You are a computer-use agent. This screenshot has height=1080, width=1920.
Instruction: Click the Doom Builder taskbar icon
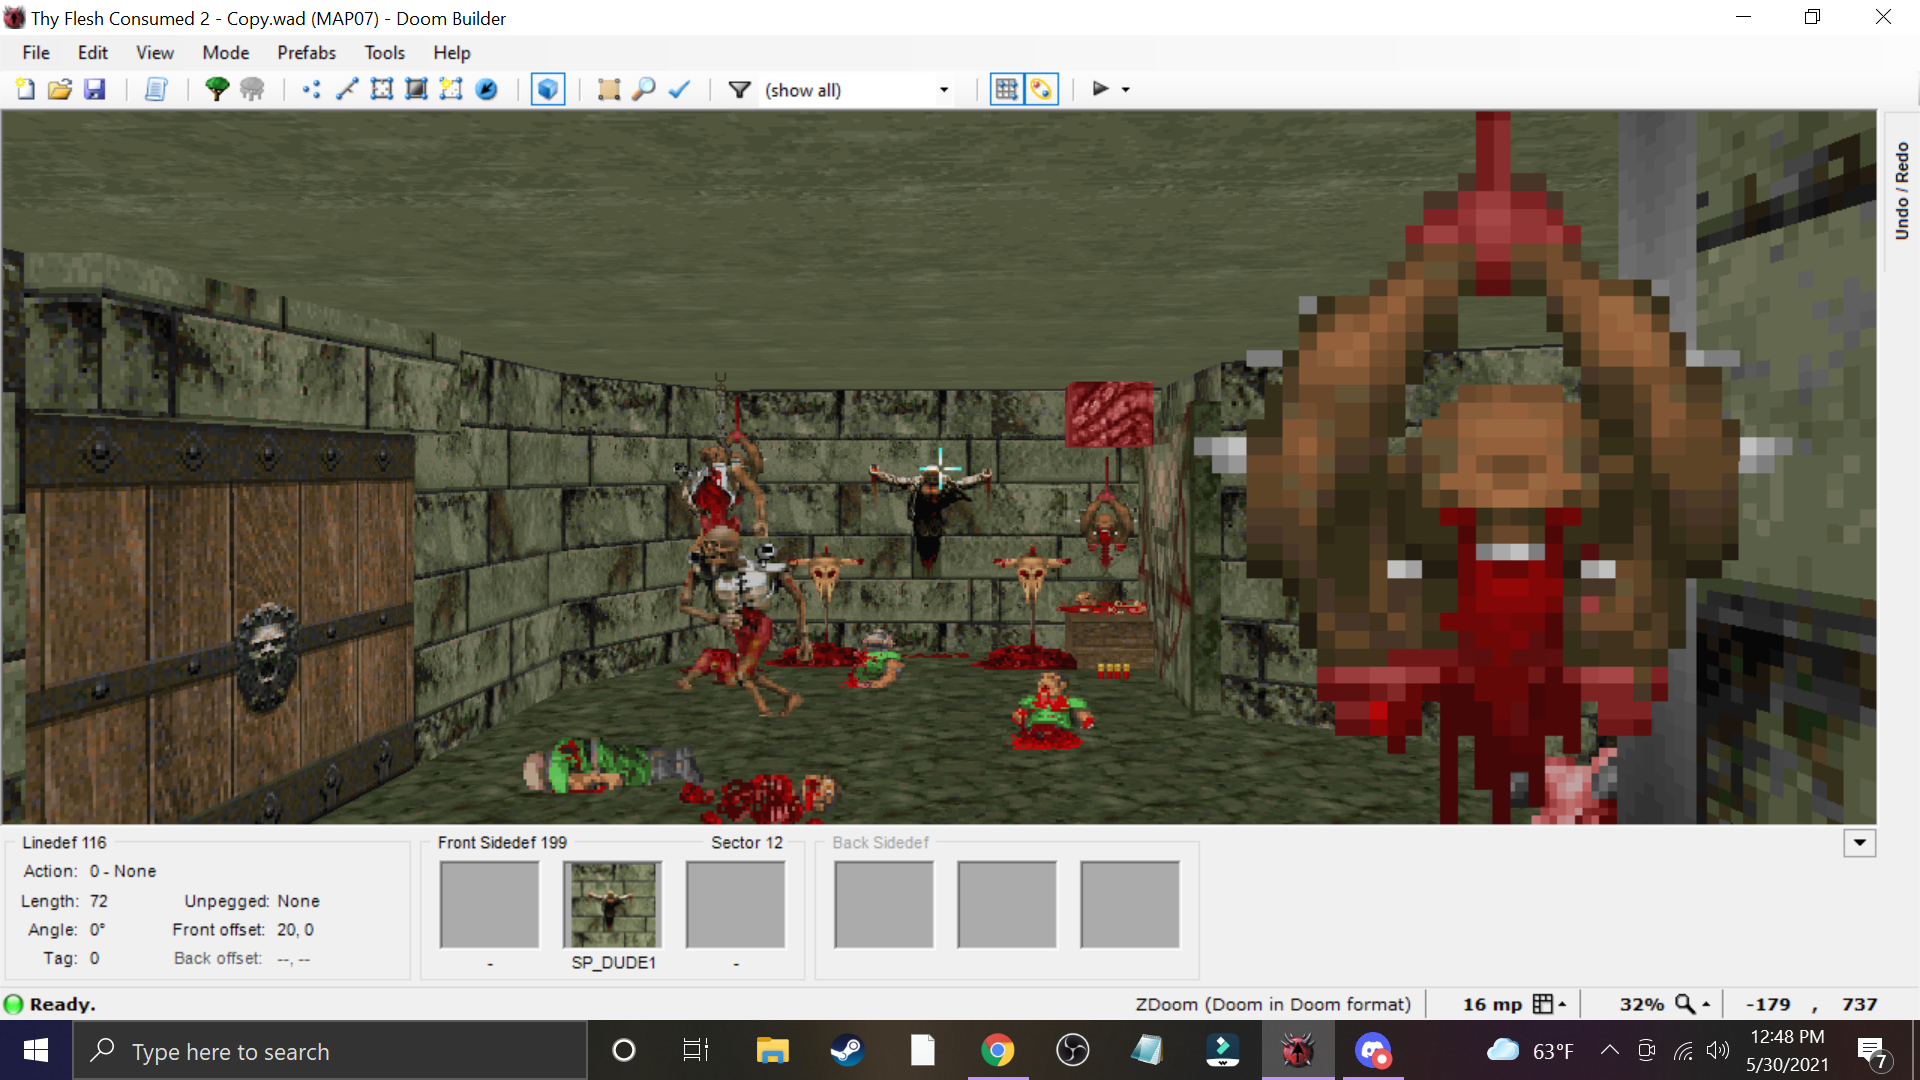pos(1297,1051)
